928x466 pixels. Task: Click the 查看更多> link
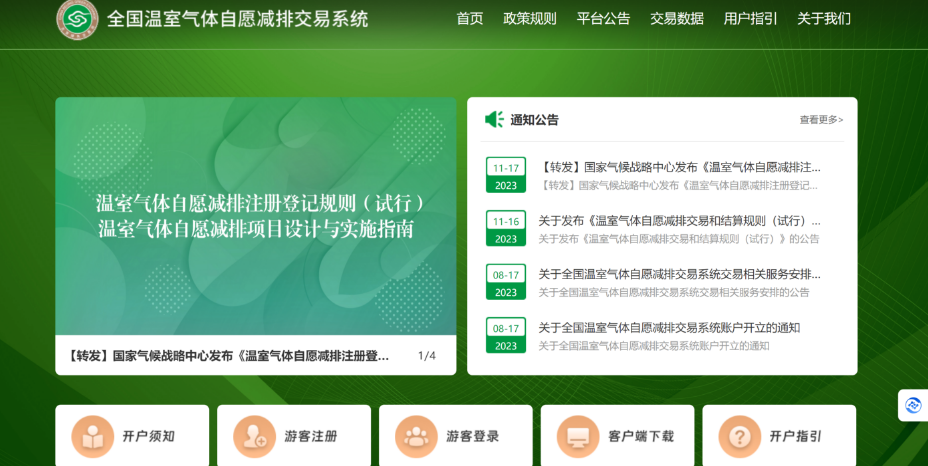[x=820, y=120]
